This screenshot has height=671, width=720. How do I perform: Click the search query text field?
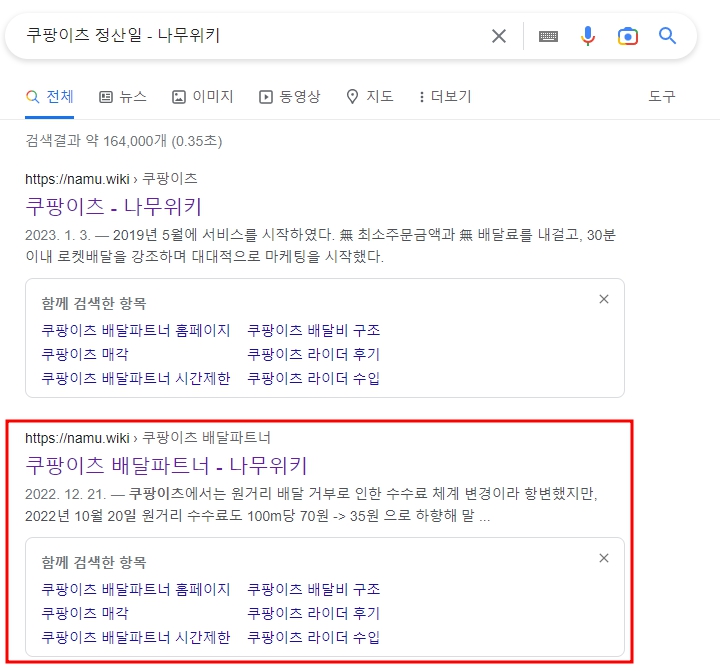[x=250, y=35]
